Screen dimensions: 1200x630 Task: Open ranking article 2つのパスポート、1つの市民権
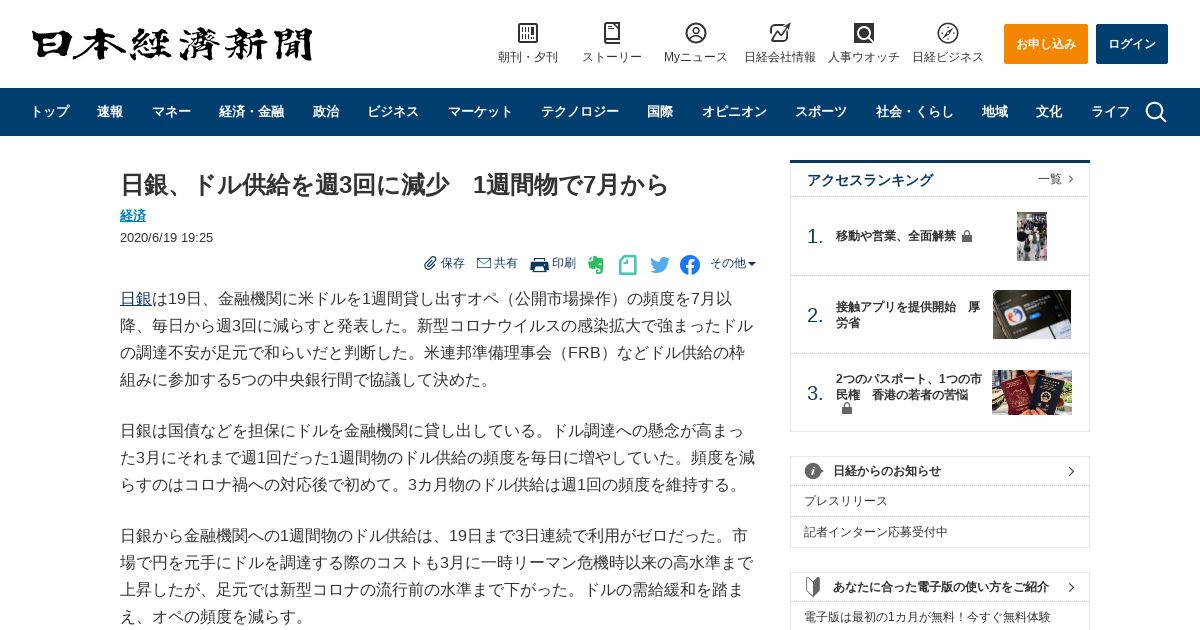pyautogui.click(x=909, y=387)
